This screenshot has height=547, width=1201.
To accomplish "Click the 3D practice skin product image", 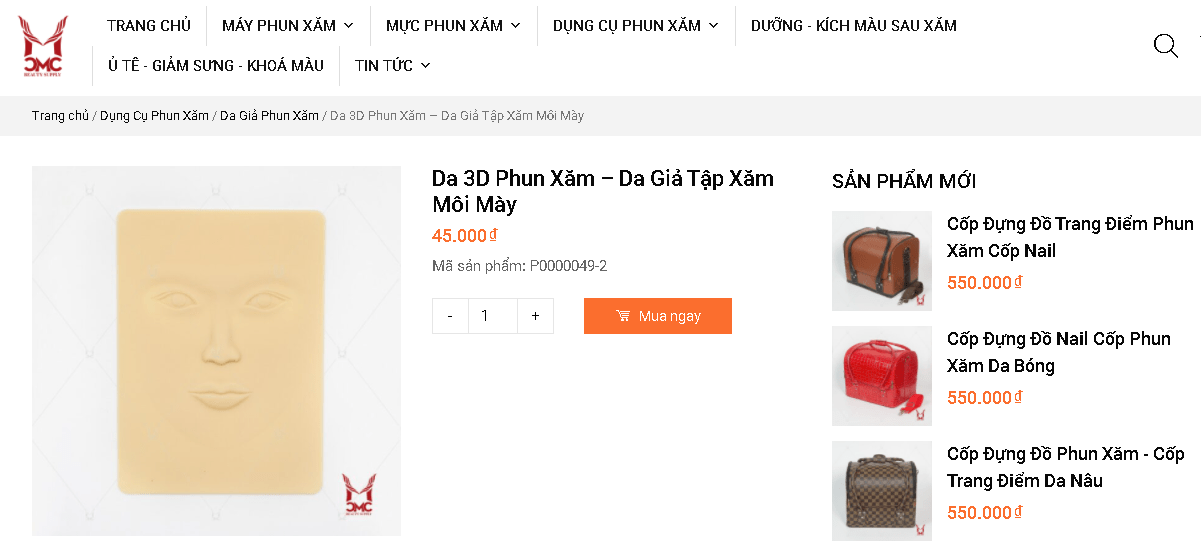I will click(x=216, y=351).
